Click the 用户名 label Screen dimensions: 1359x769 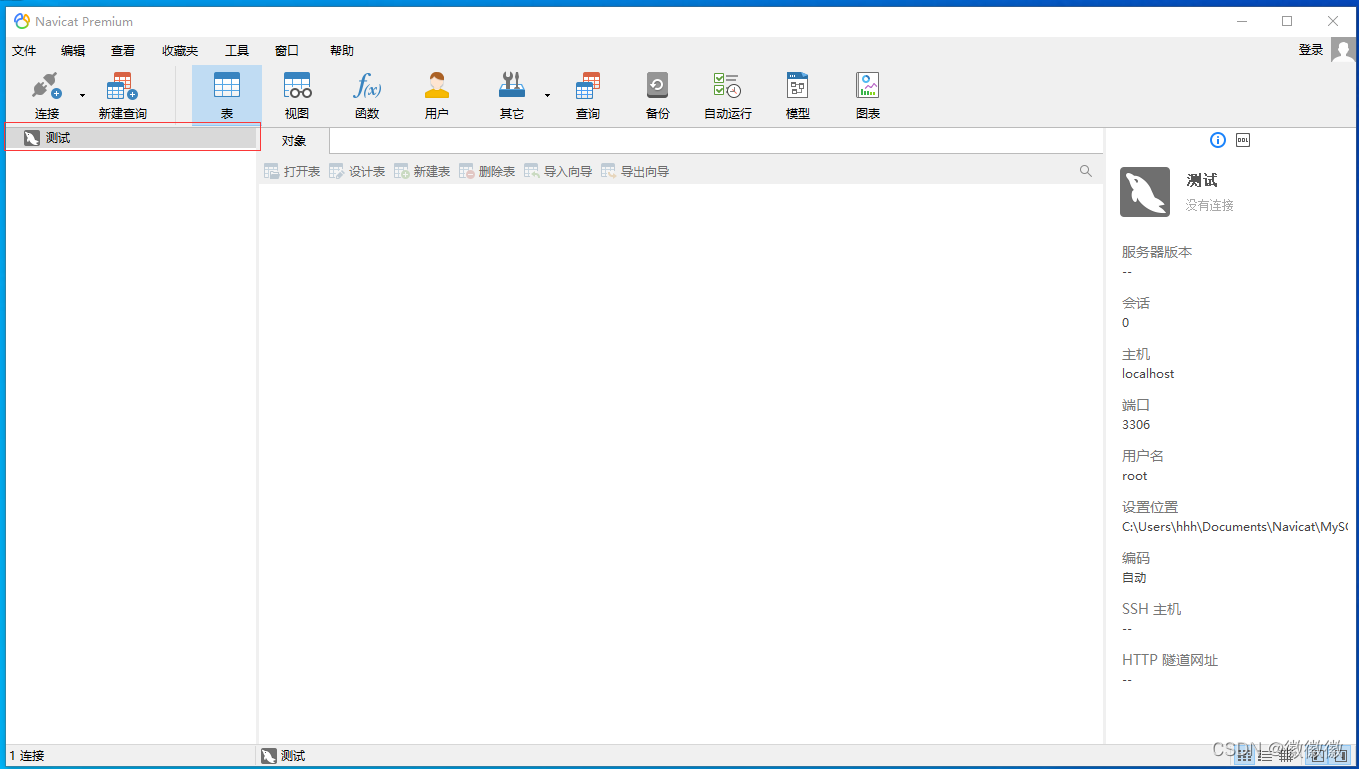(1143, 456)
